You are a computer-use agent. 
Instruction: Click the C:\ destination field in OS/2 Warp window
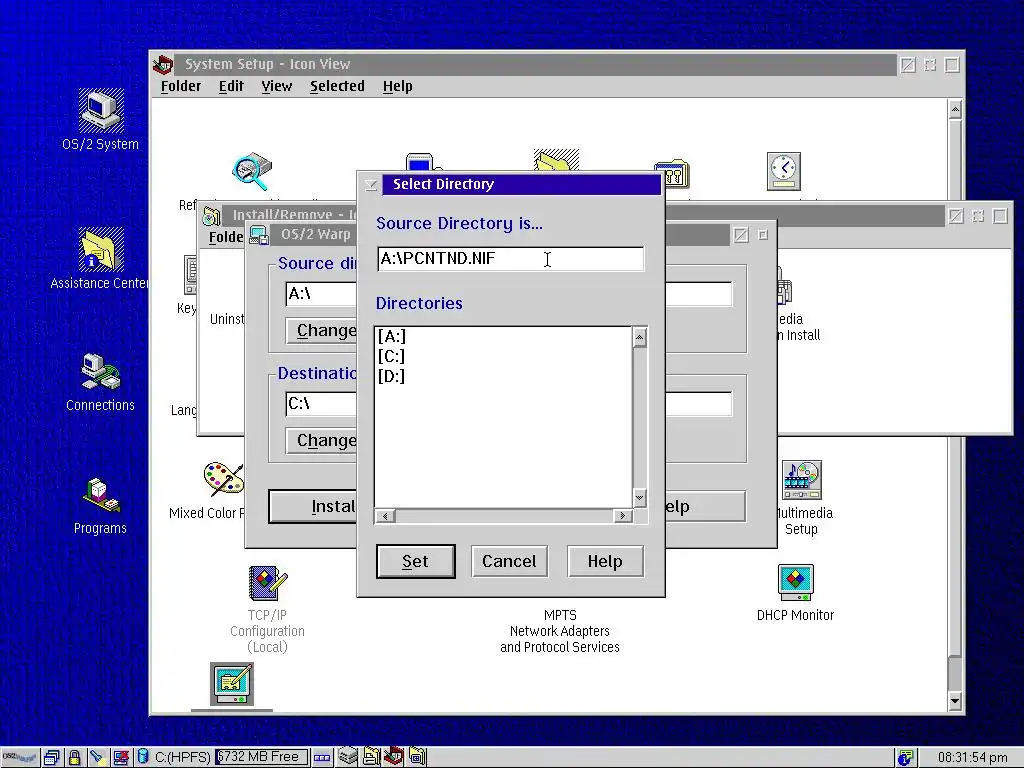(x=321, y=404)
